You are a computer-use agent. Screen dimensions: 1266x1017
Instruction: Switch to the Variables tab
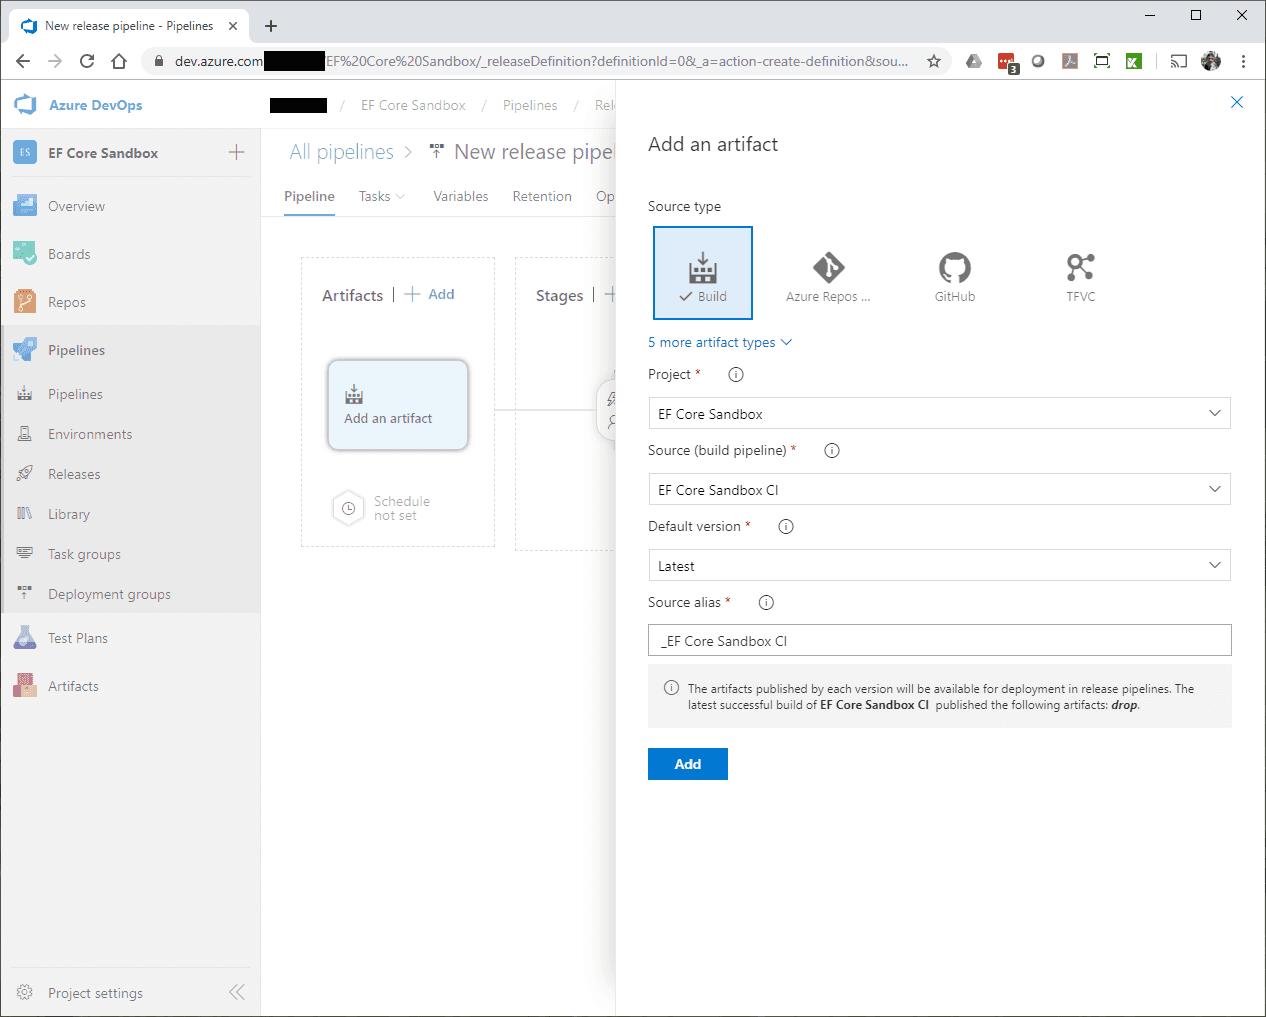tap(460, 196)
